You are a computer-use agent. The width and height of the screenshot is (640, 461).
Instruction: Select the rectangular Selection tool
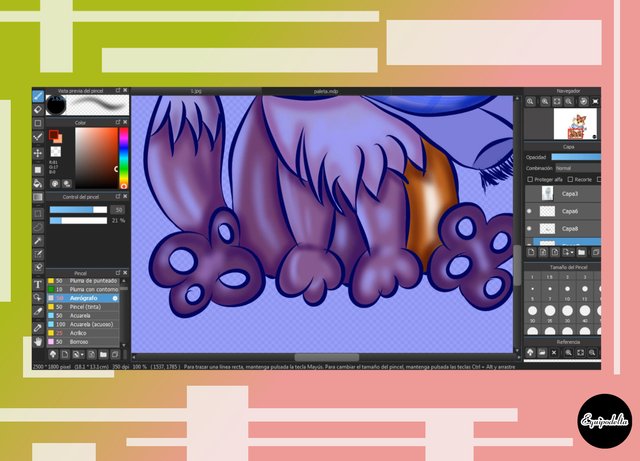[x=38, y=213]
